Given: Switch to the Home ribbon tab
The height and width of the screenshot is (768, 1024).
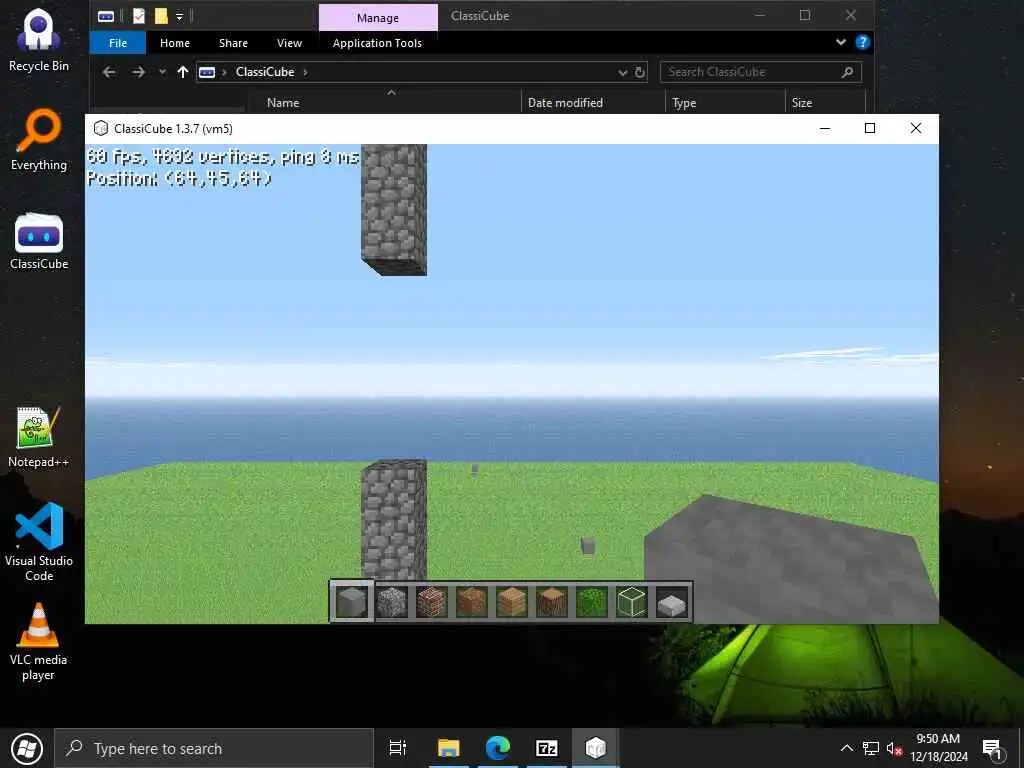Looking at the screenshot, I should (175, 43).
